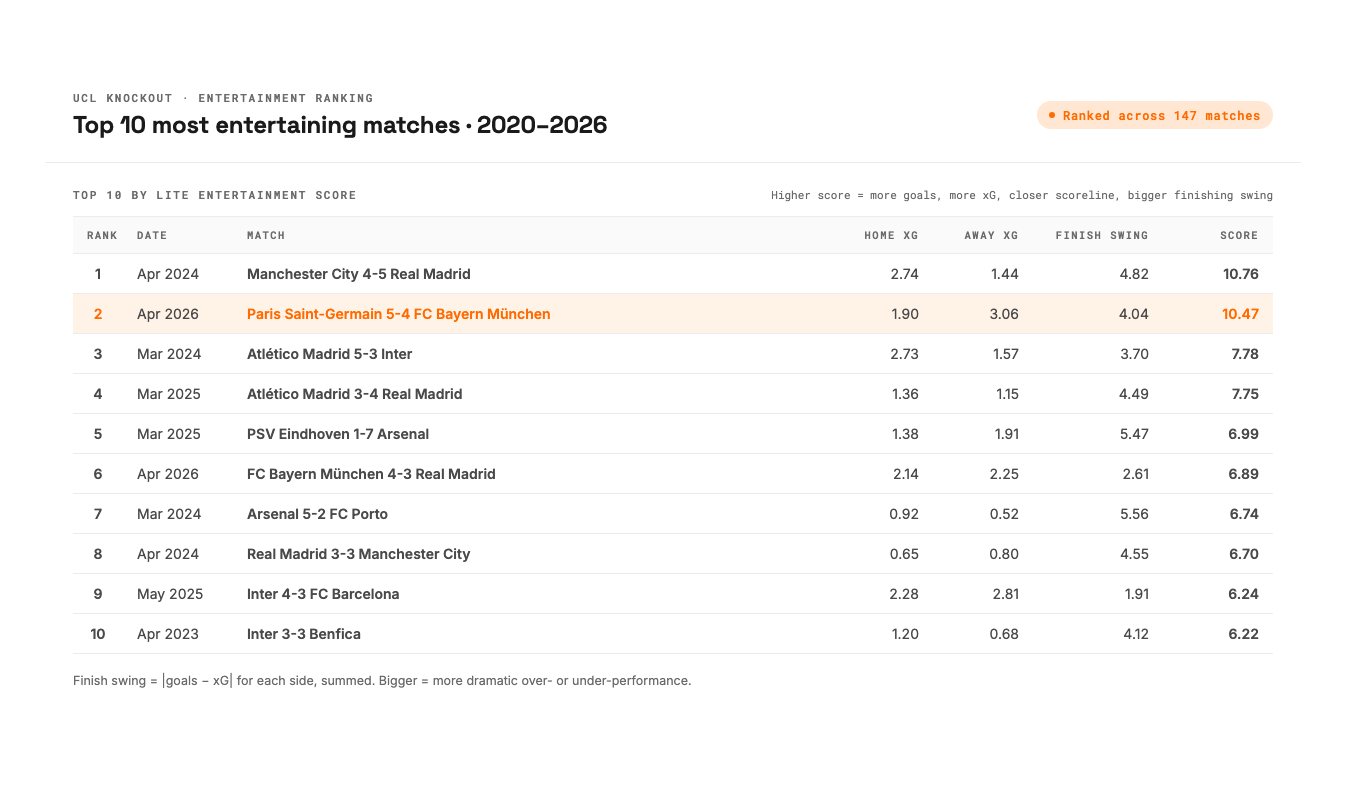Viewport: 1348px width, 786px height.
Task: Click finish swing value 4.12
Action: (x=1136, y=634)
